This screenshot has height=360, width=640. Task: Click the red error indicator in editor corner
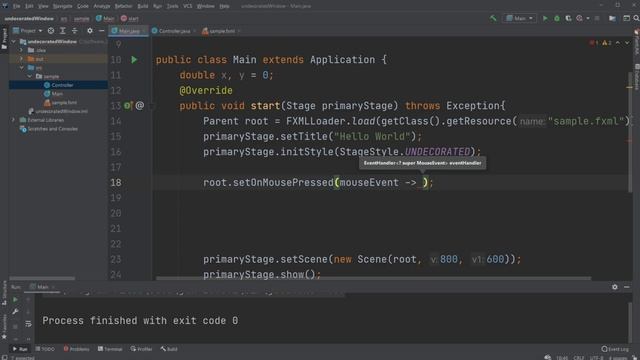tap(594, 43)
